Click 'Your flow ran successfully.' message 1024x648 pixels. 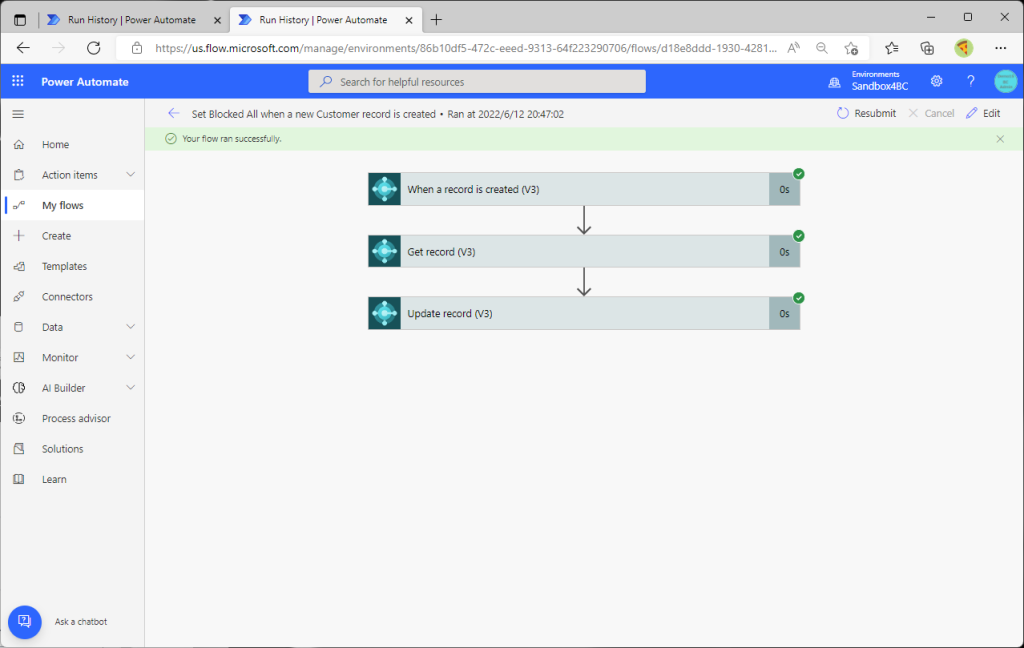tap(232, 138)
